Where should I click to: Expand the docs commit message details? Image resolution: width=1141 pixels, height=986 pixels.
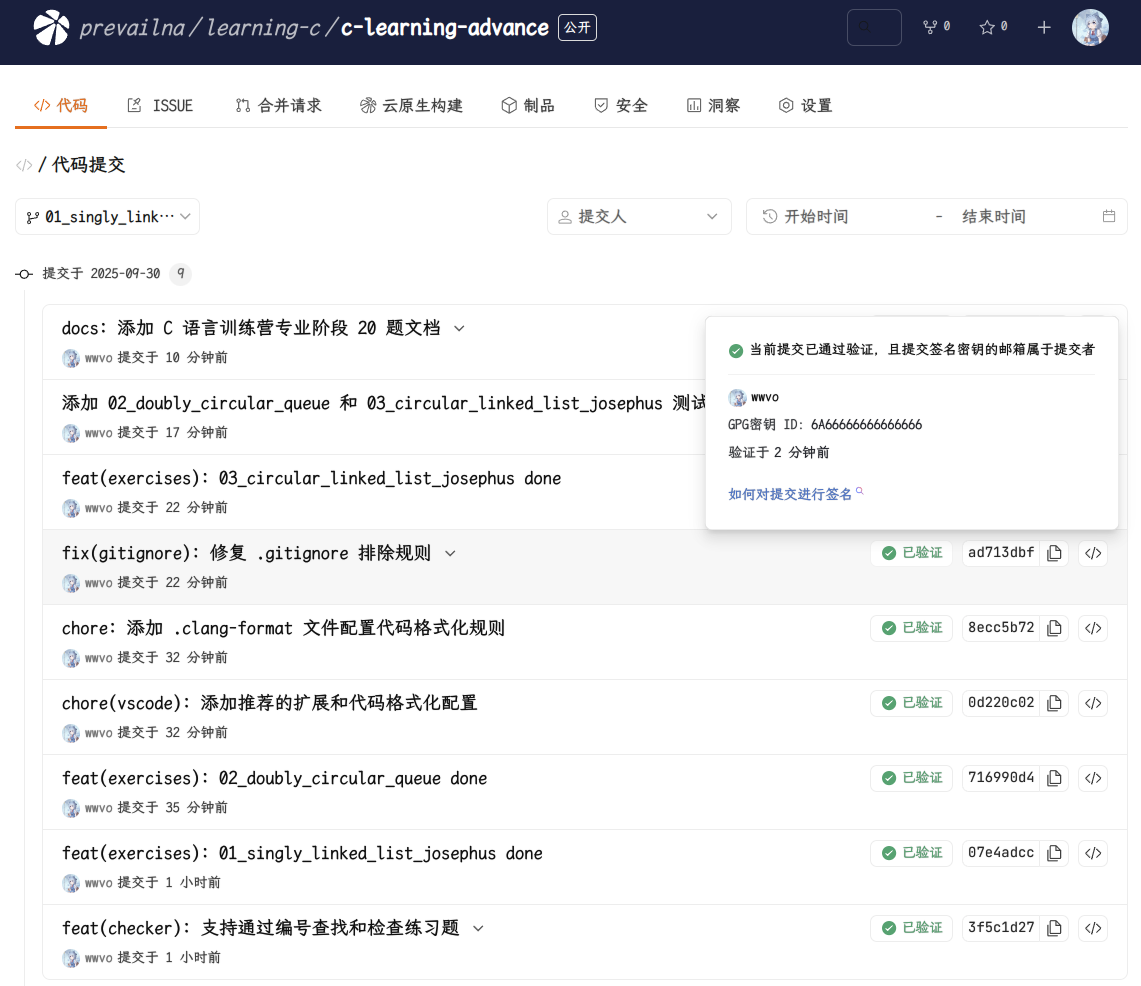(458, 327)
